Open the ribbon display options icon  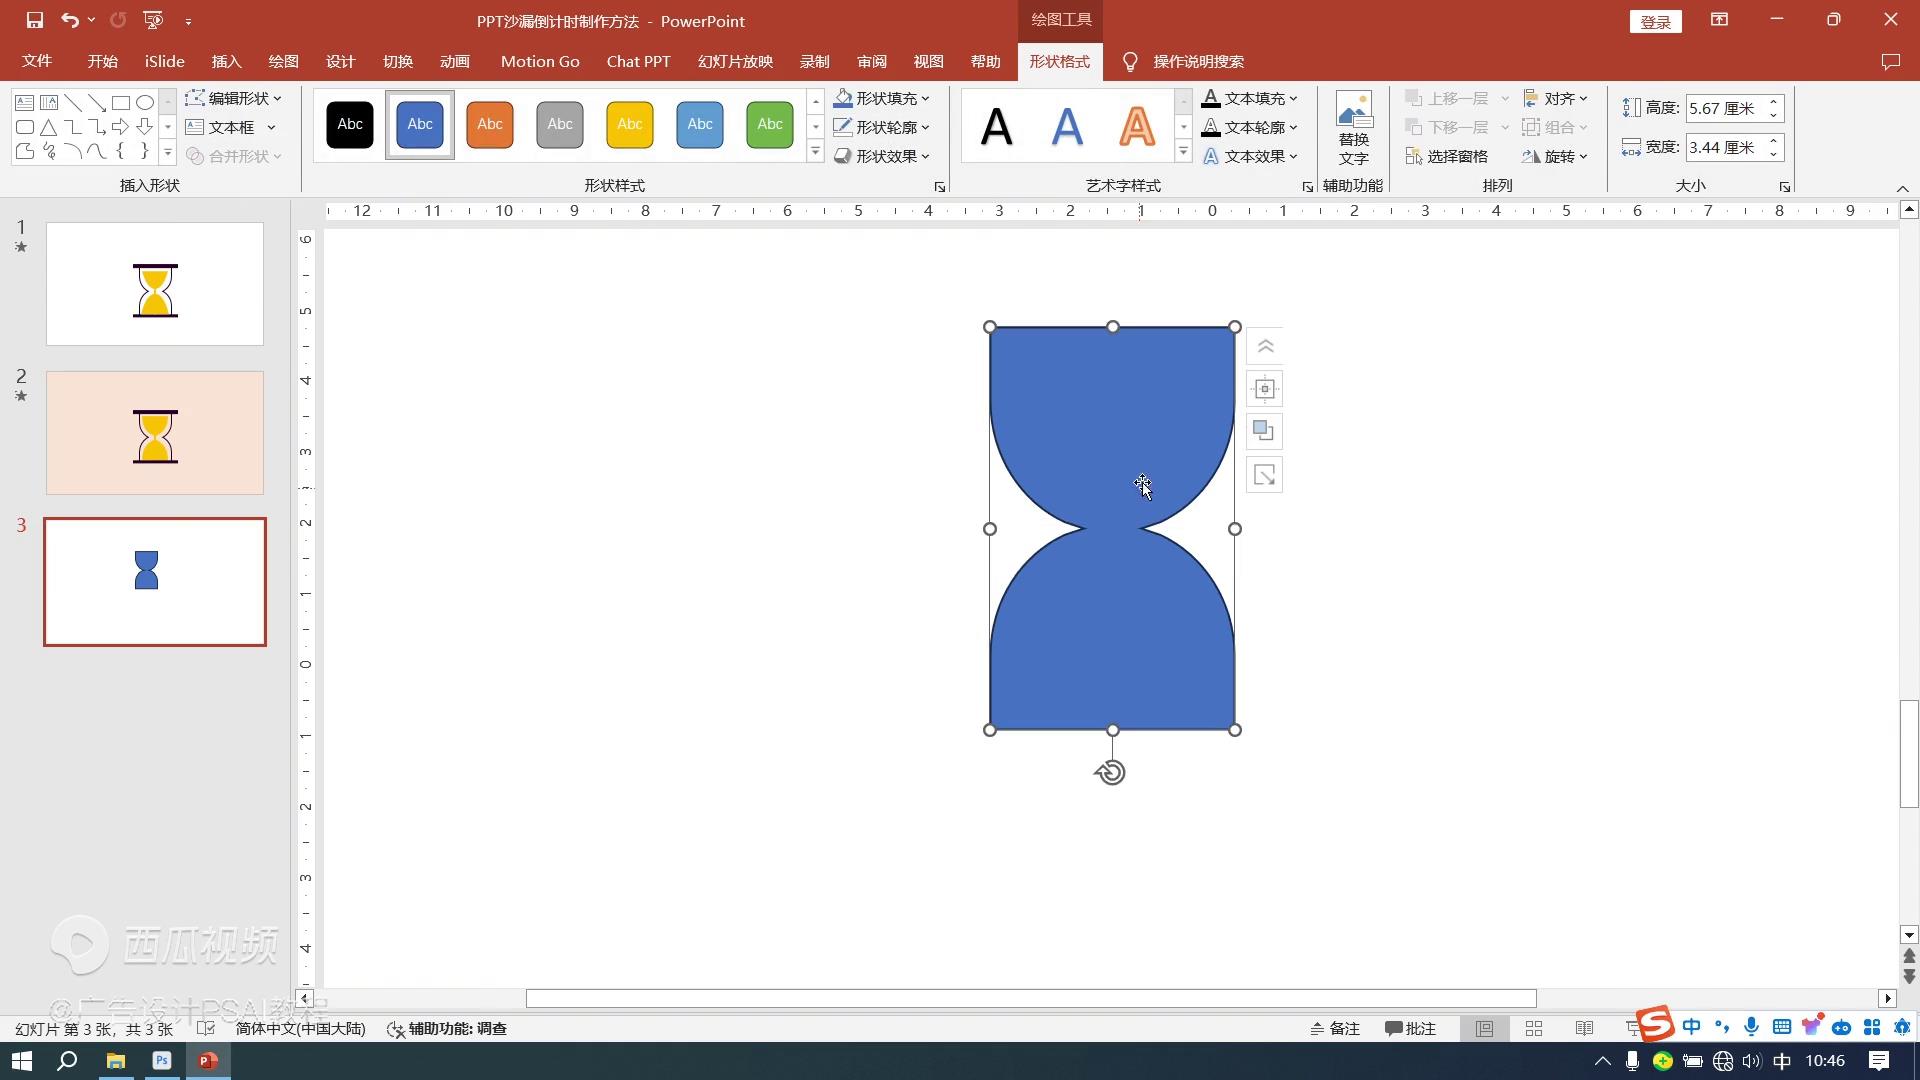[x=1719, y=20]
